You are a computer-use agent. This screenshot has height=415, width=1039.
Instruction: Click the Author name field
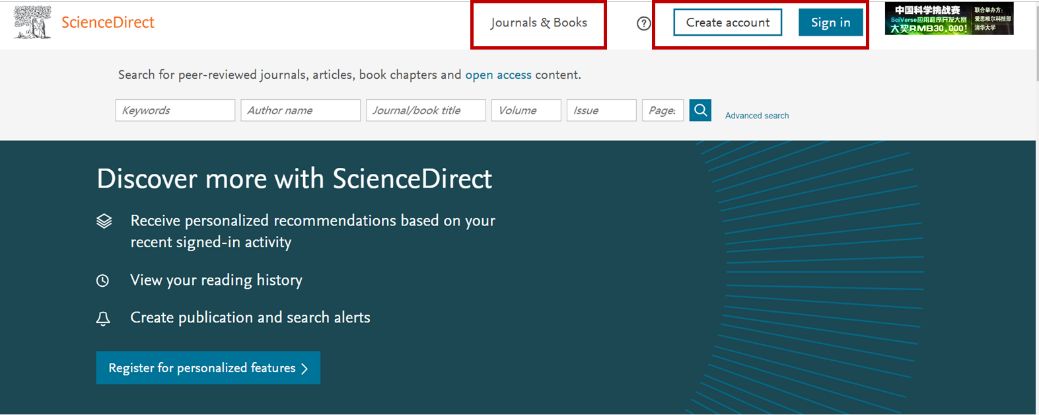(x=300, y=111)
